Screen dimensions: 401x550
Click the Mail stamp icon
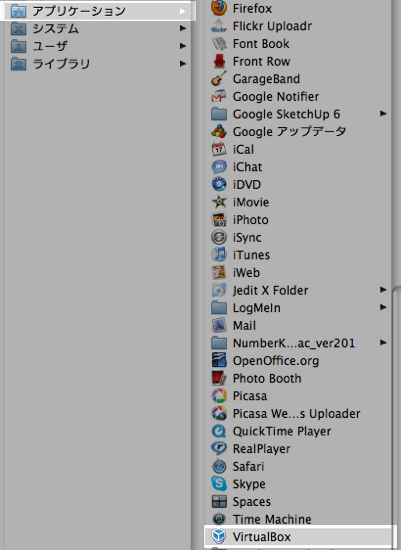(219, 326)
